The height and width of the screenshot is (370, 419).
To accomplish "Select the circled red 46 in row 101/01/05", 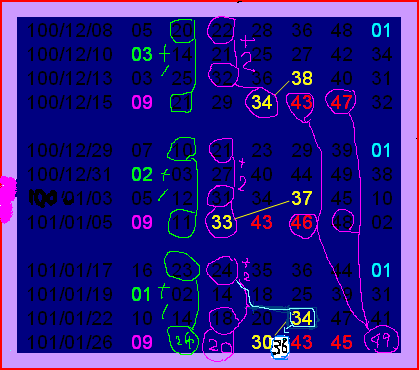I will pos(302,222).
